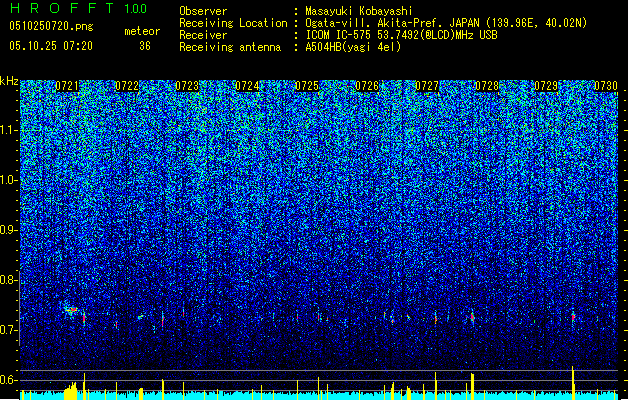Screen dimensions: 629x400
Task: Click the meteor label
Action: click(142, 31)
